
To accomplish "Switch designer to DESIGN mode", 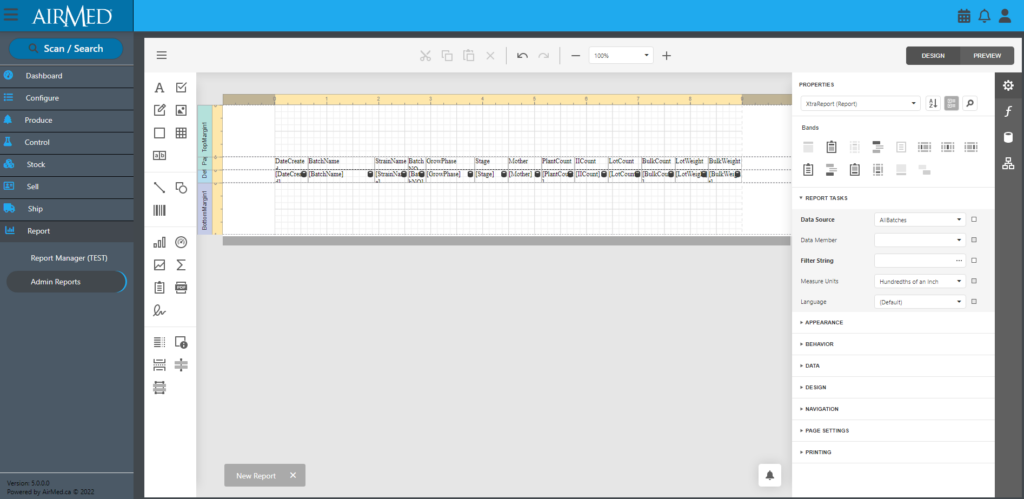I will tap(933, 56).
